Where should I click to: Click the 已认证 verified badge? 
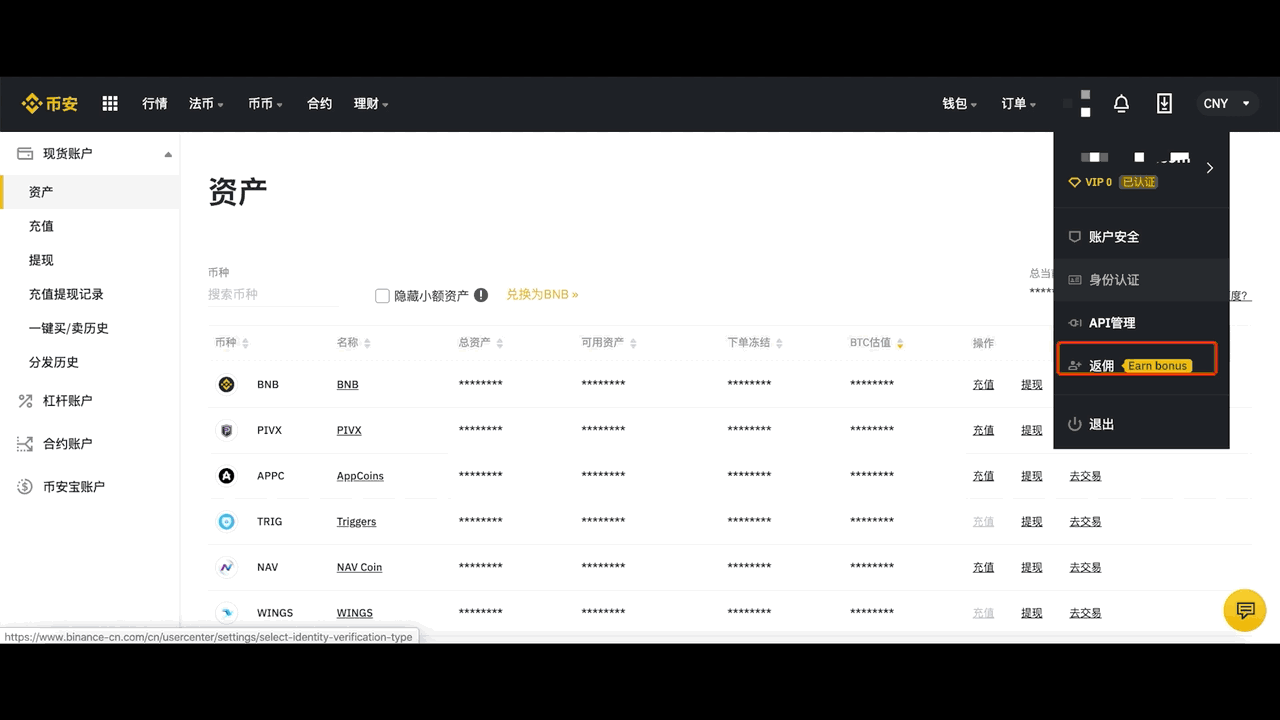pyautogui.click(x=1139, y=182)
